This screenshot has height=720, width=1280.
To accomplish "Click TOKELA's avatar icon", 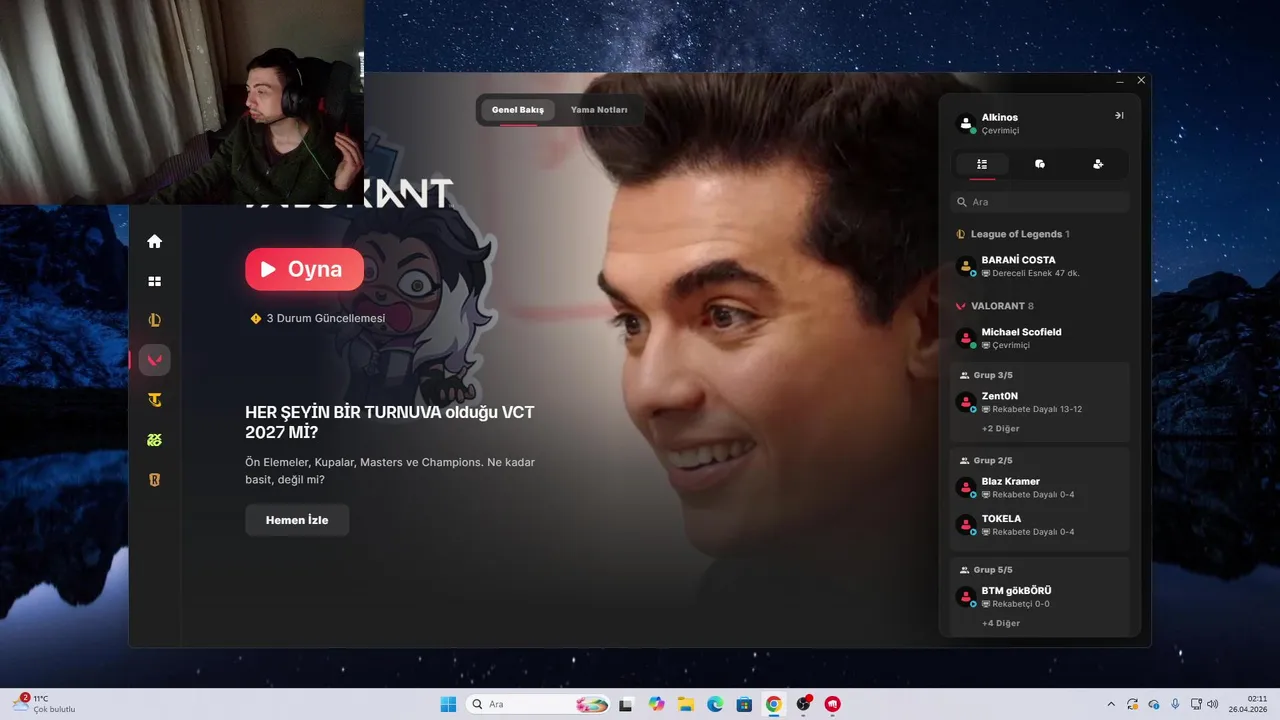I will tap(966, 525).
